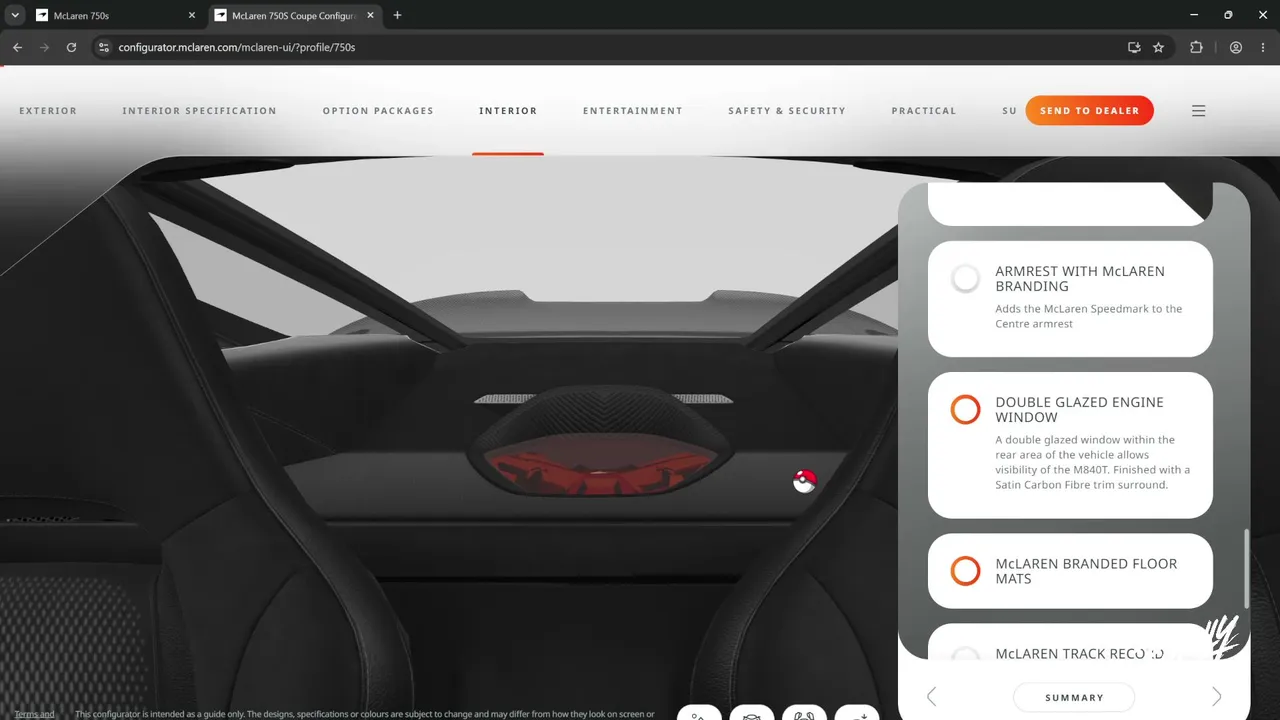Open the Entertainment section
This screenshot has width=1280, height=720.
tap(633, 111)
